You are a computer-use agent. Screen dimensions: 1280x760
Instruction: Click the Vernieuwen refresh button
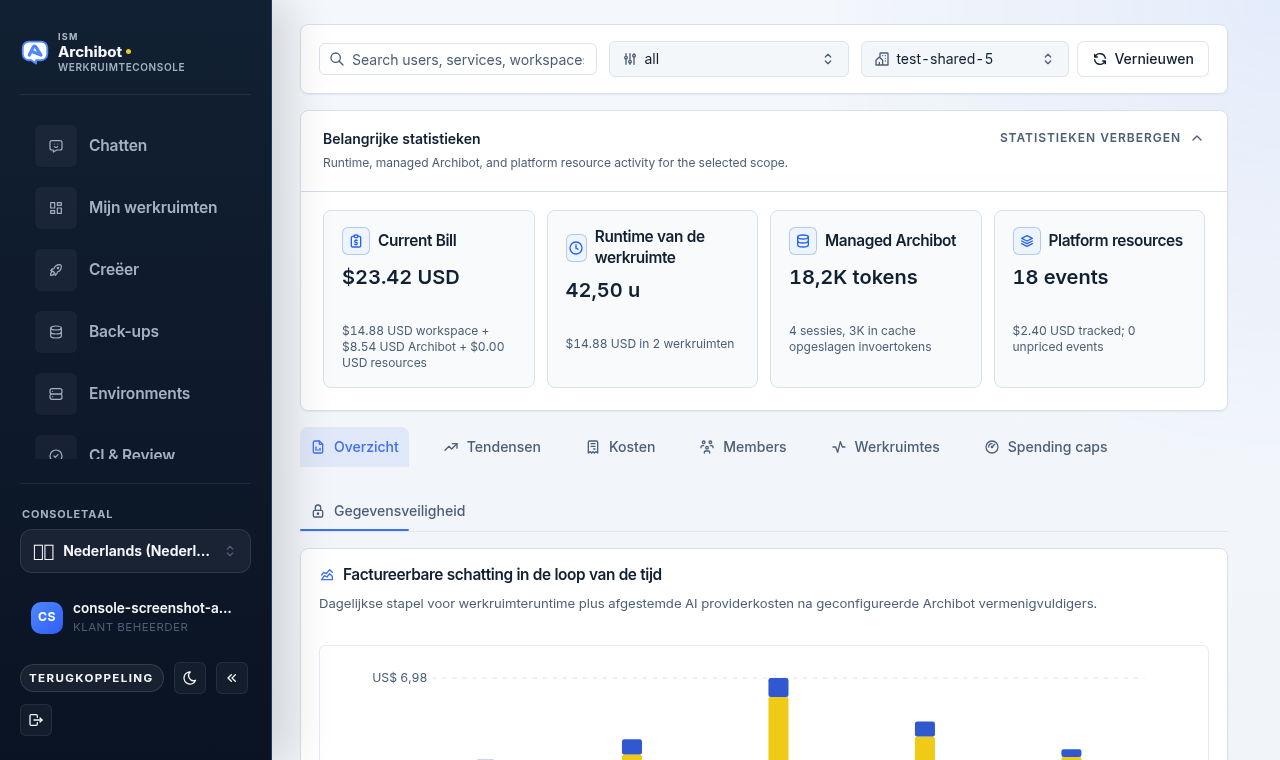pyautogui.click(x=1143, y=59)
